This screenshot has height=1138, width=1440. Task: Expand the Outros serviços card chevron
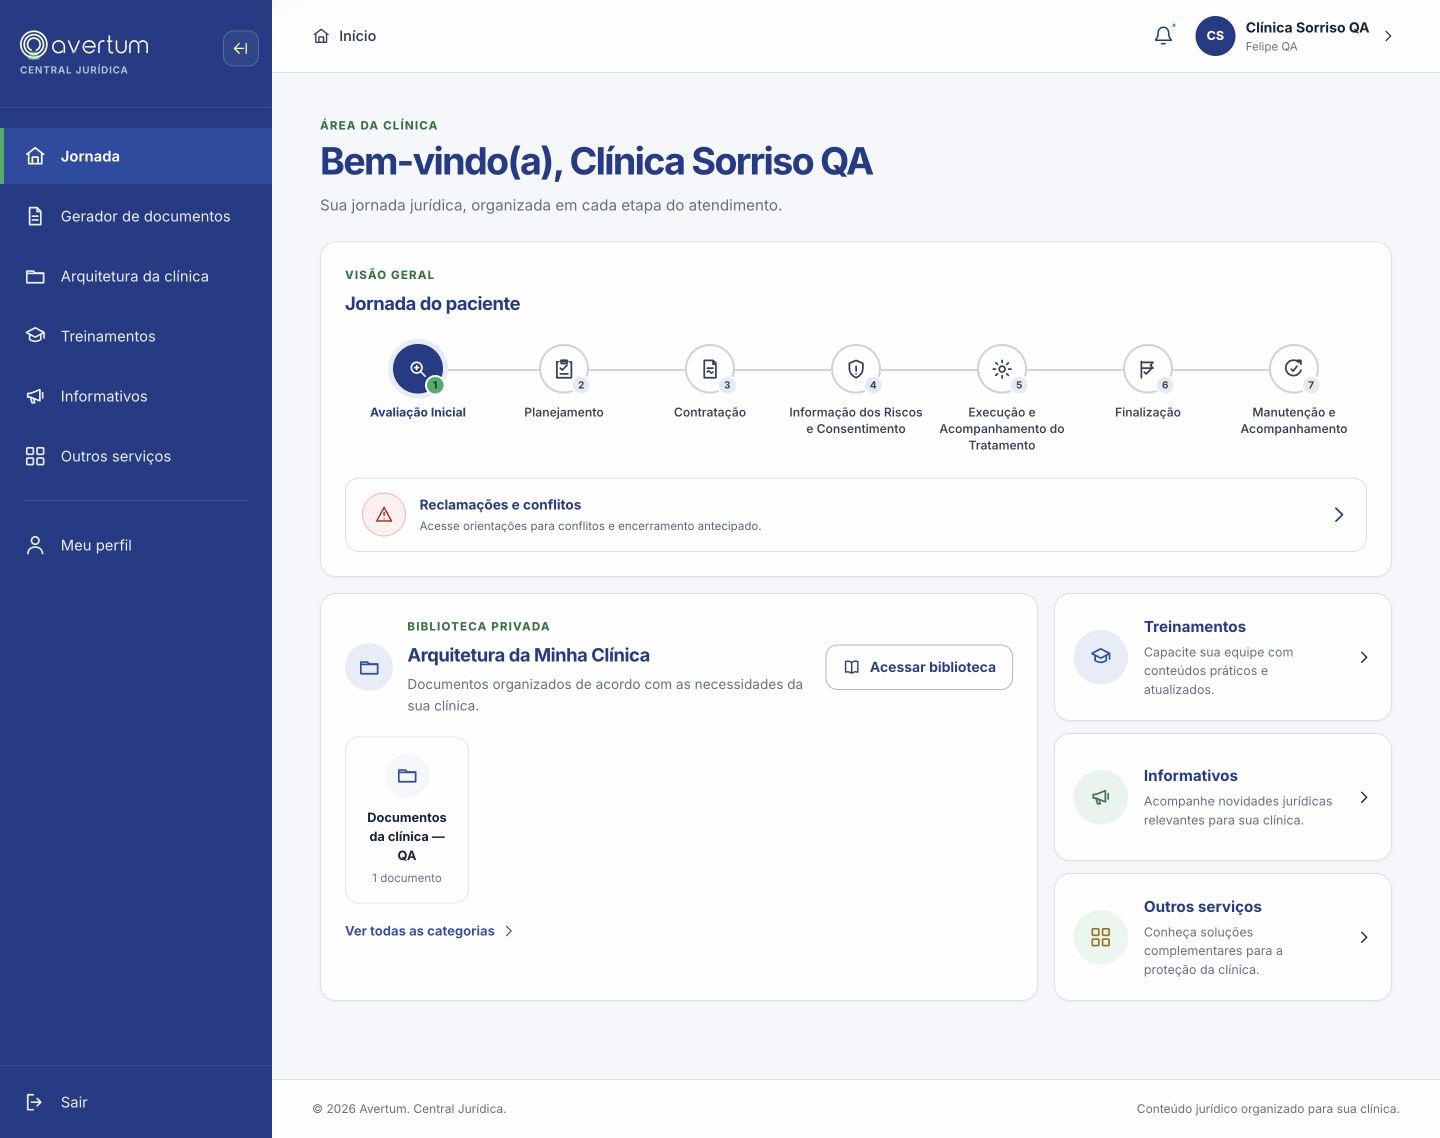click(1364, 937)
